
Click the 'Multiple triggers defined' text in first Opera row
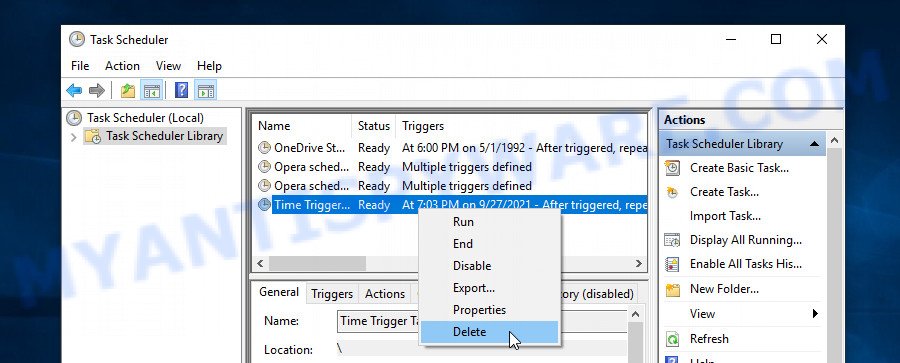tap(467, 167)
